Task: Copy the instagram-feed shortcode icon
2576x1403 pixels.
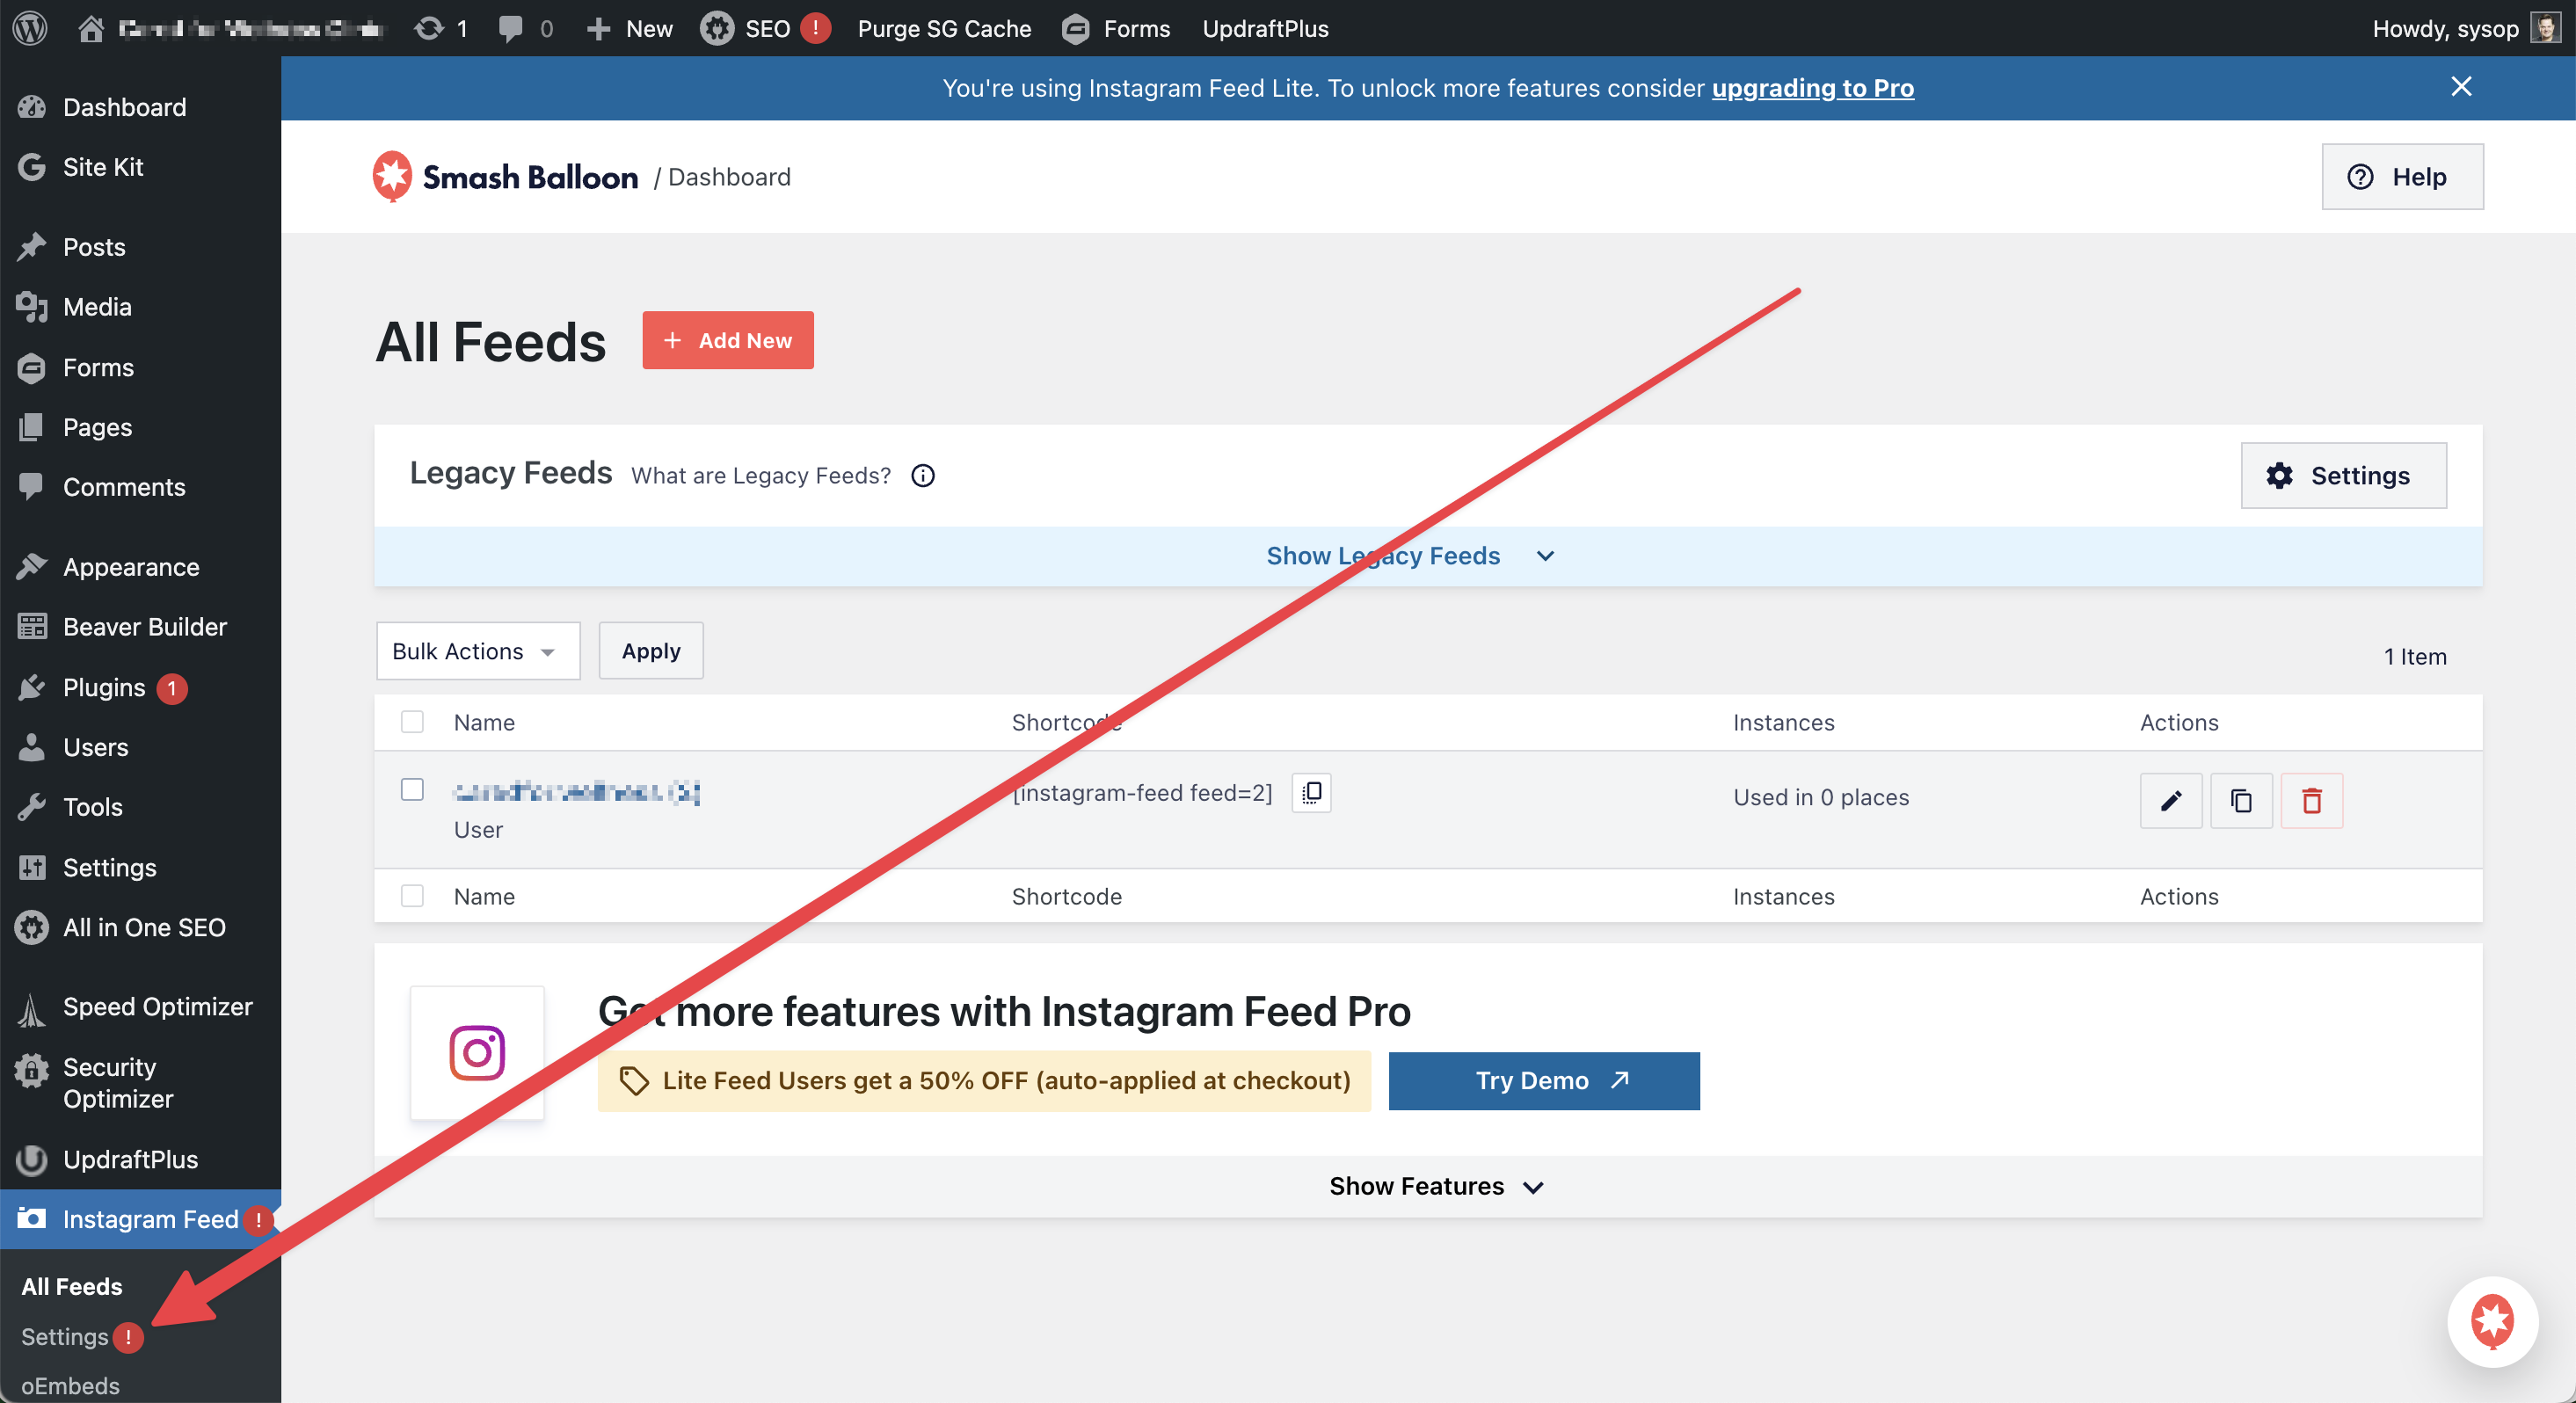Action: [1311, 792]
